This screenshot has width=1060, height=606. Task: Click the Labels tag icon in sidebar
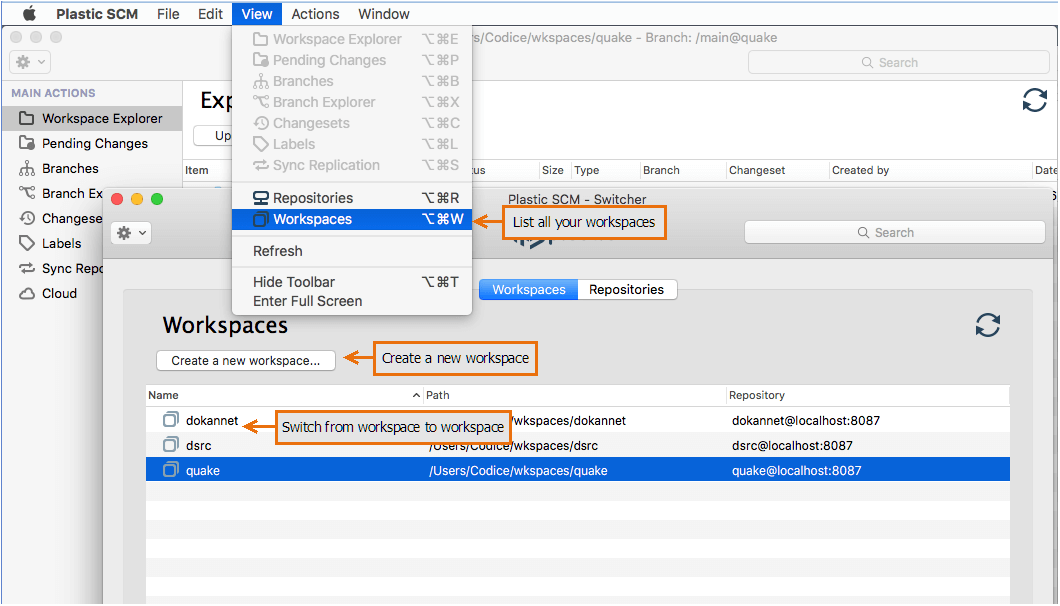(x=27, y=243)
